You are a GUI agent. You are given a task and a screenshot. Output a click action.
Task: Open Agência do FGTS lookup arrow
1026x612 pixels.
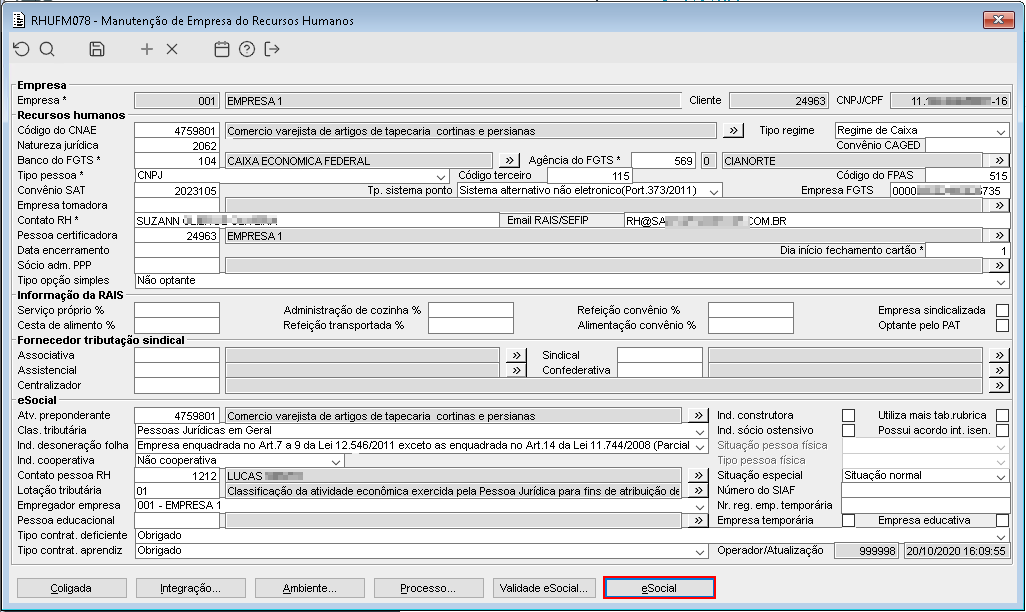(x=999, y=160)
